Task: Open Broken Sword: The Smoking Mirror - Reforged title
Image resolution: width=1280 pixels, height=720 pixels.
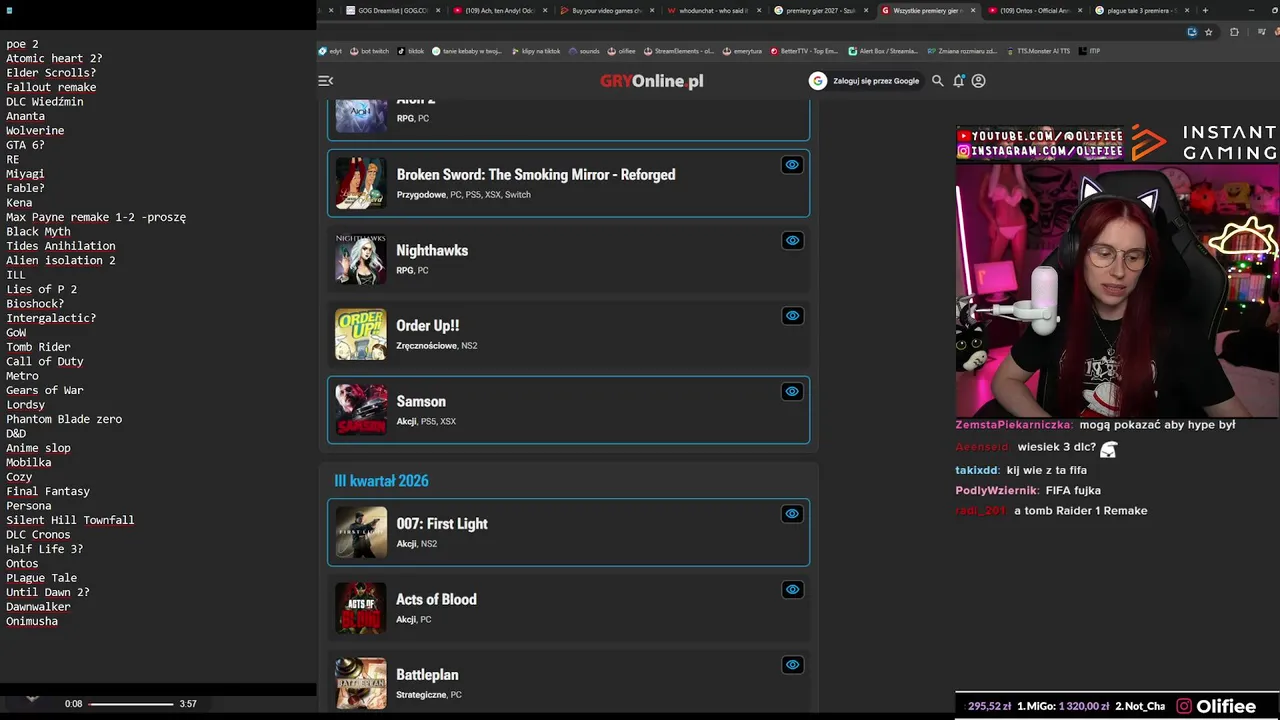Action: click(x=536, y=175)
